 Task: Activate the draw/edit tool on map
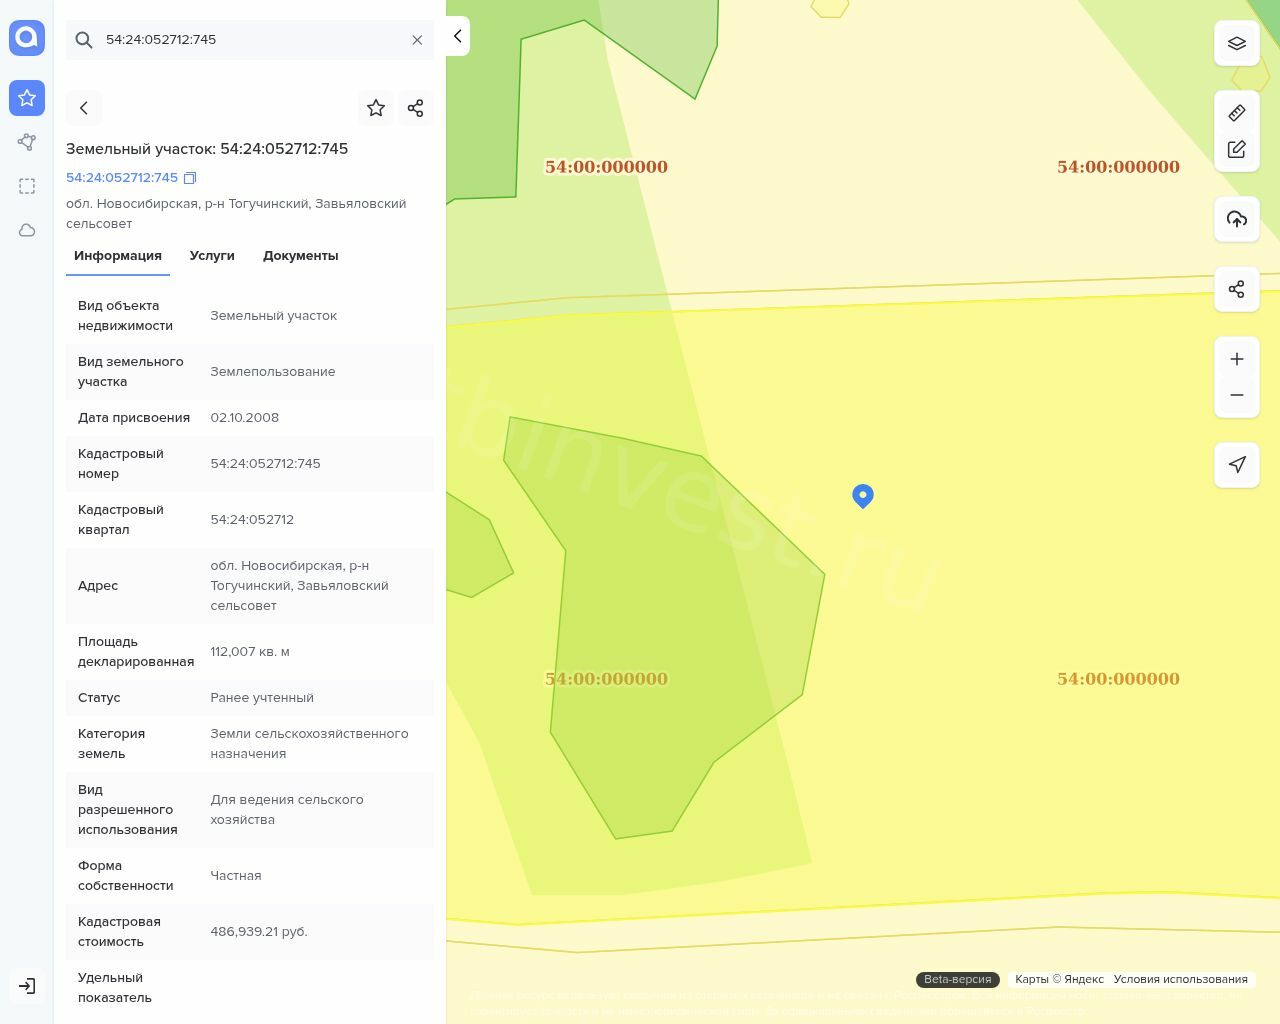click(x=1236, y=149)
